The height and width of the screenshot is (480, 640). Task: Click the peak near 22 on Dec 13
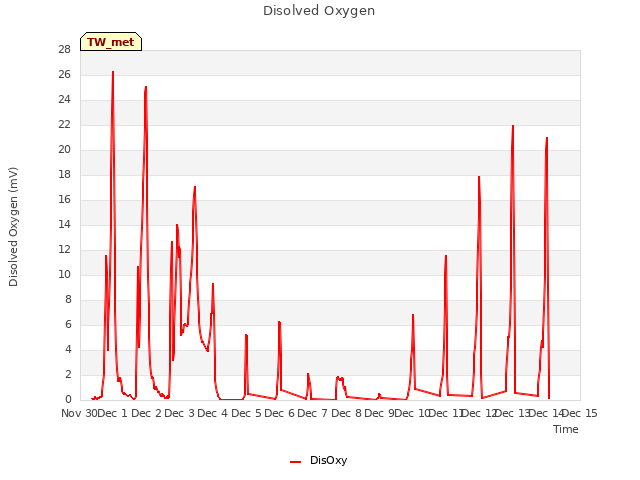[513, 126]
